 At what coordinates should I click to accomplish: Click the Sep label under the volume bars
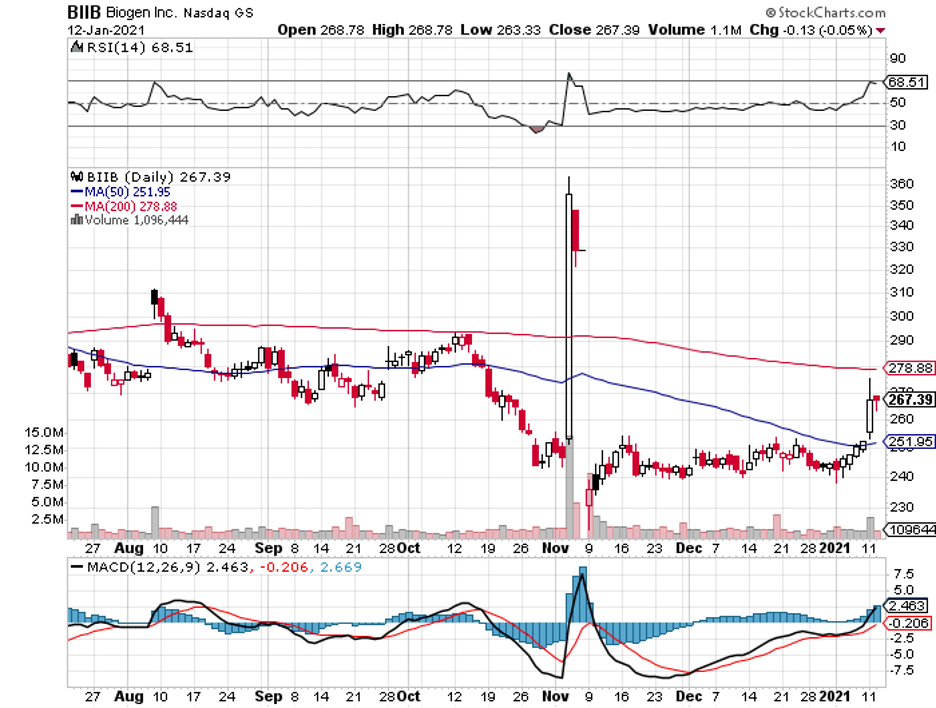pos(268,548)
